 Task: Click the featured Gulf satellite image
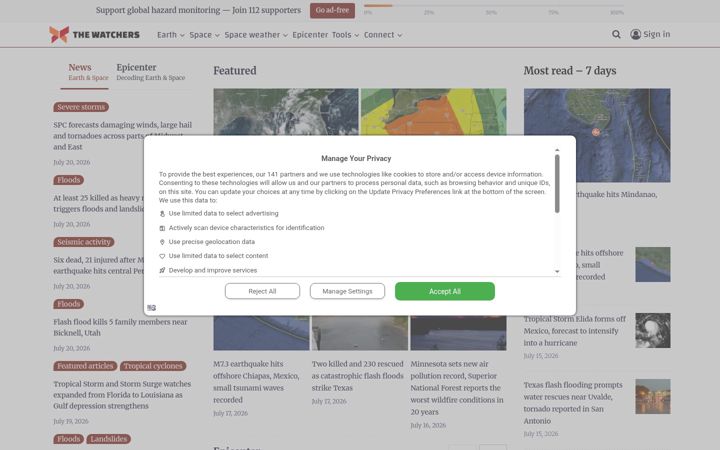point(286,112)
